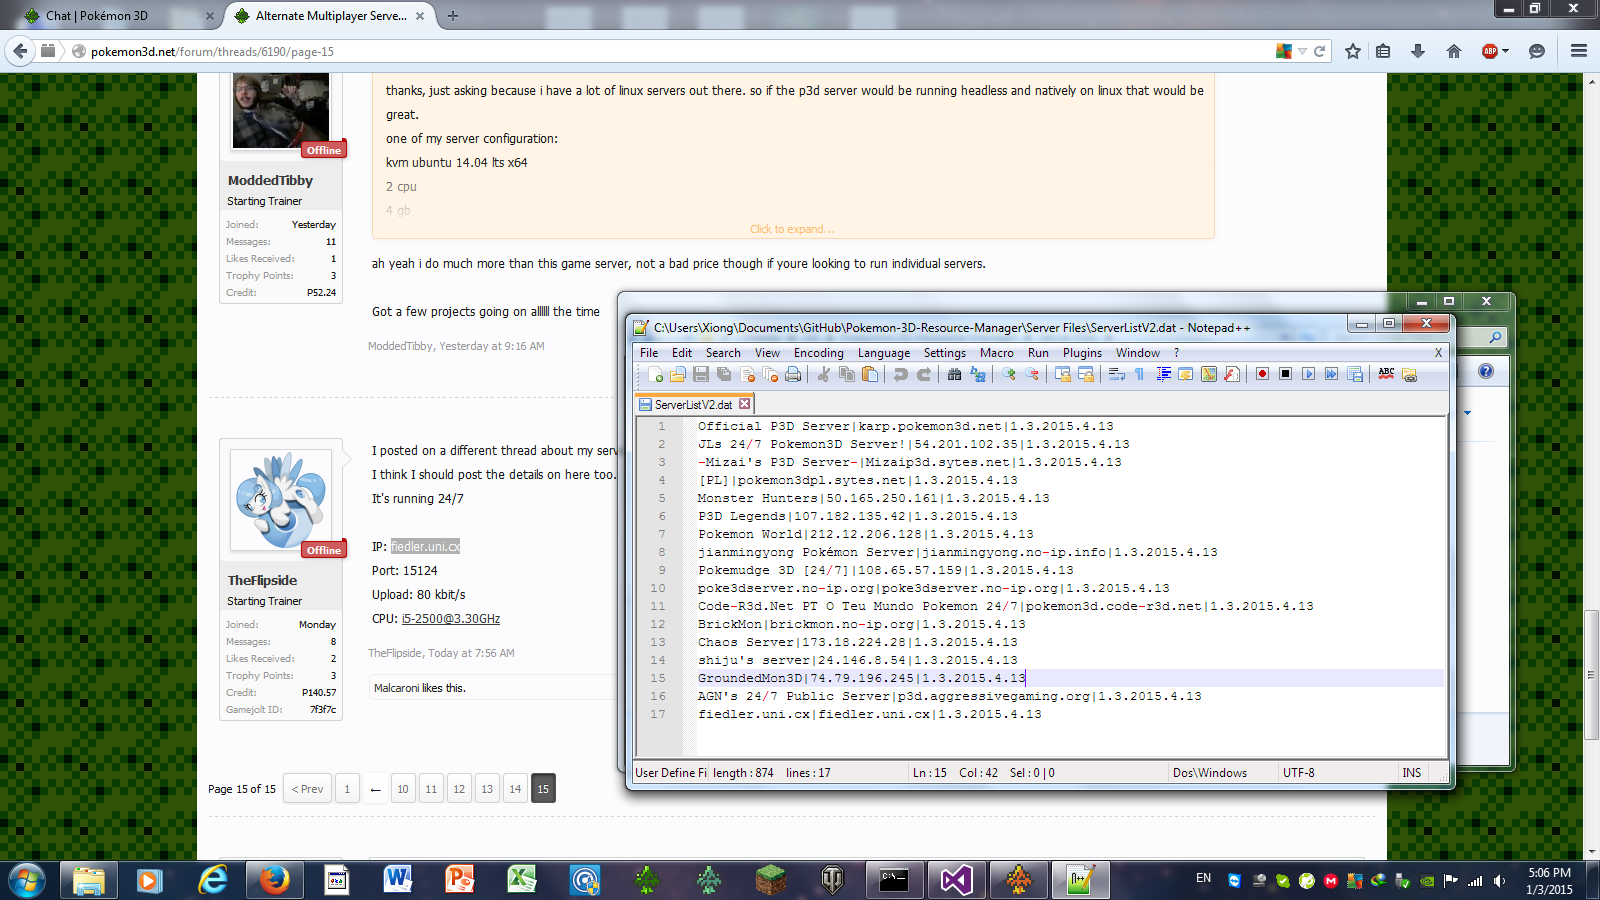Click the Cut scissors icon
Viewport: 1600px width, 900px height.
point(824,374)
